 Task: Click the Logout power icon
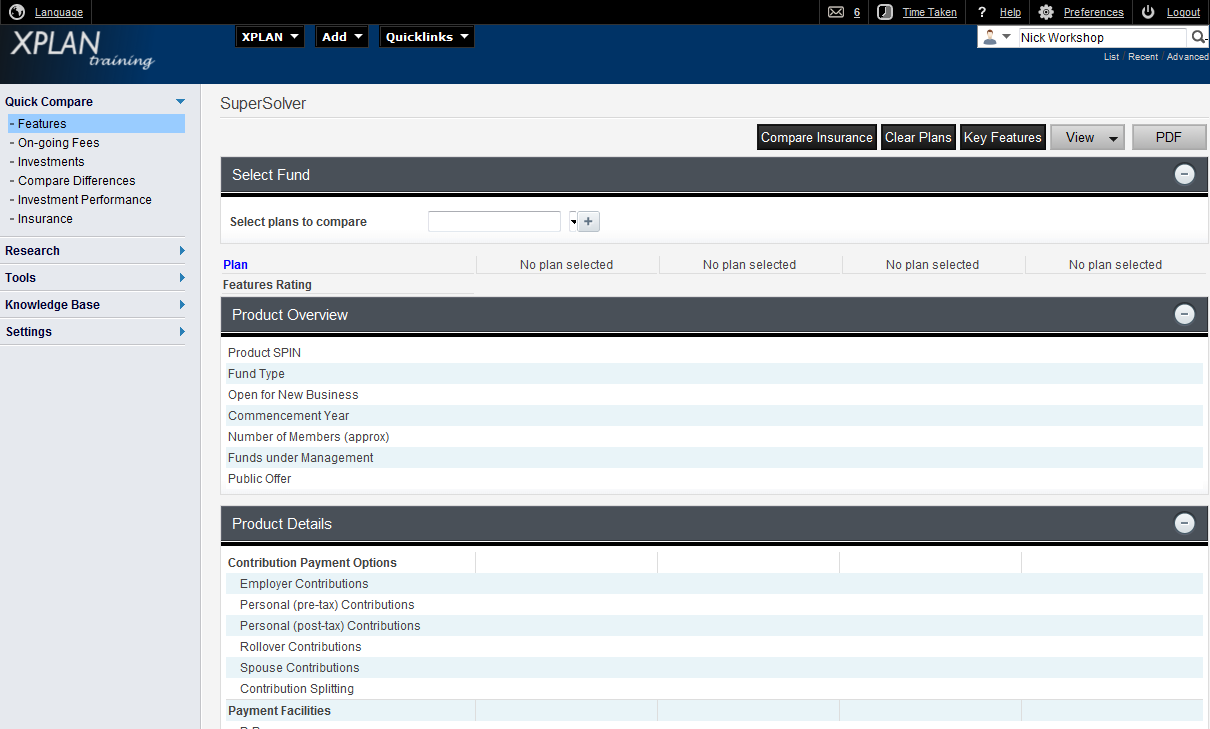1148,12
